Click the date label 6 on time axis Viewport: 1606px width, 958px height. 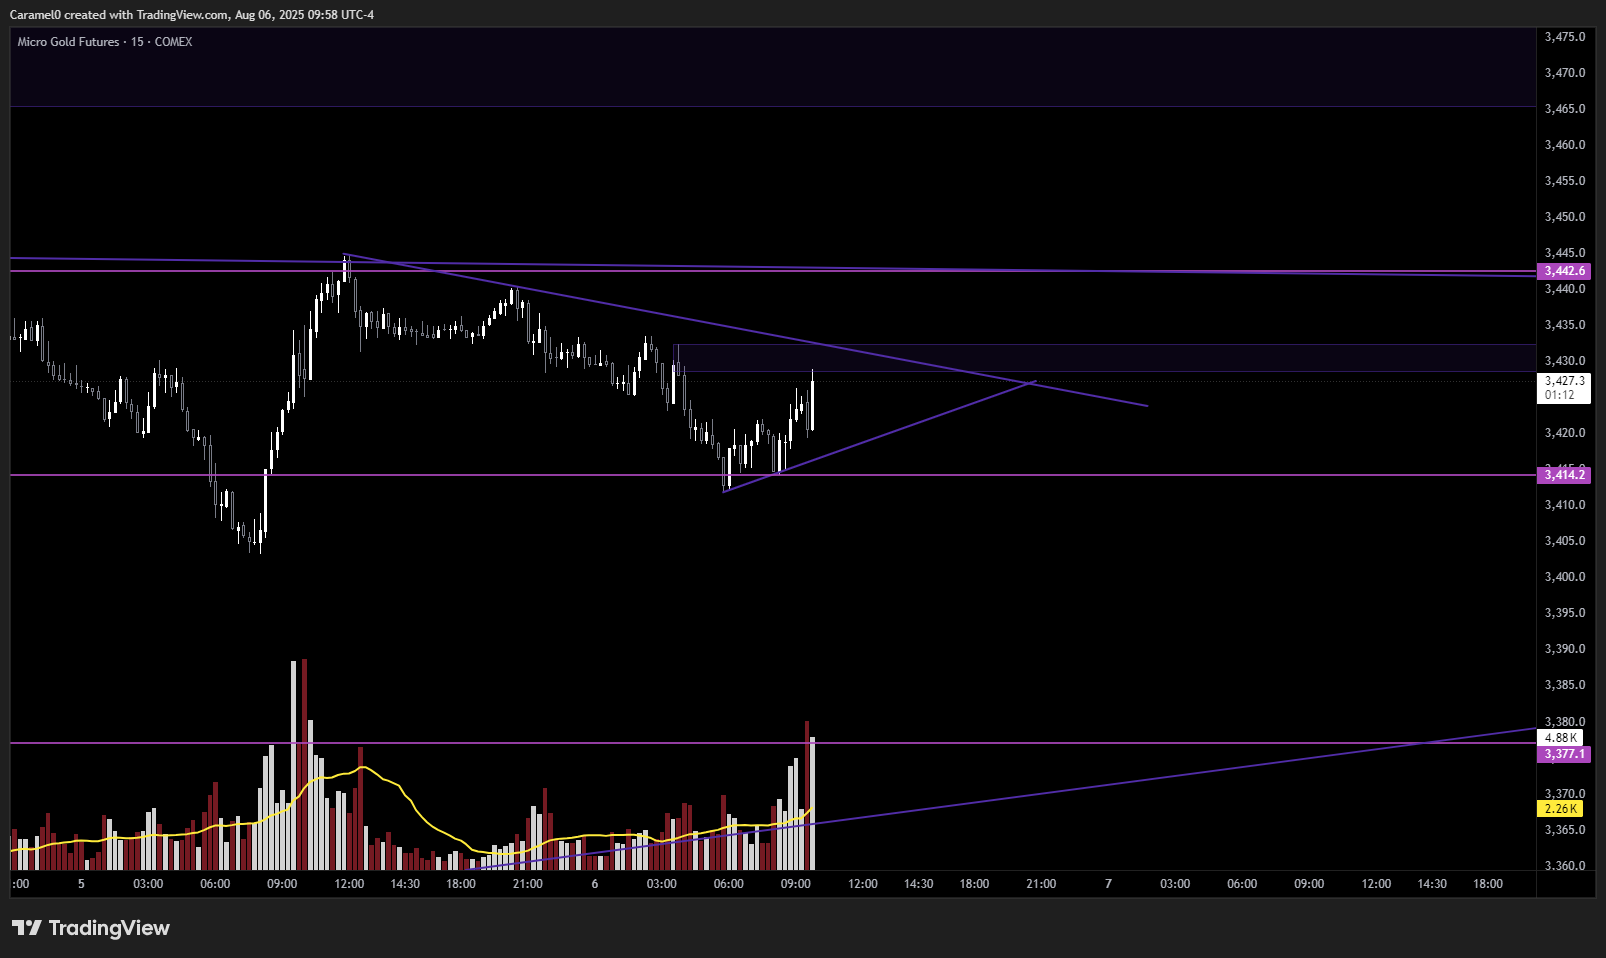click(595, 884)
